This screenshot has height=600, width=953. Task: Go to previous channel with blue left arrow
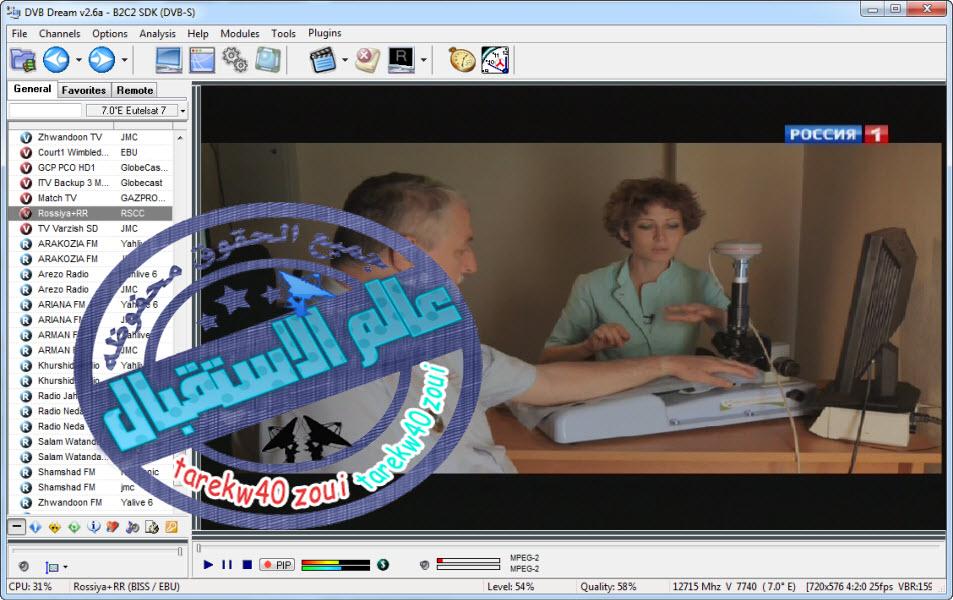[x=56, y=60]
